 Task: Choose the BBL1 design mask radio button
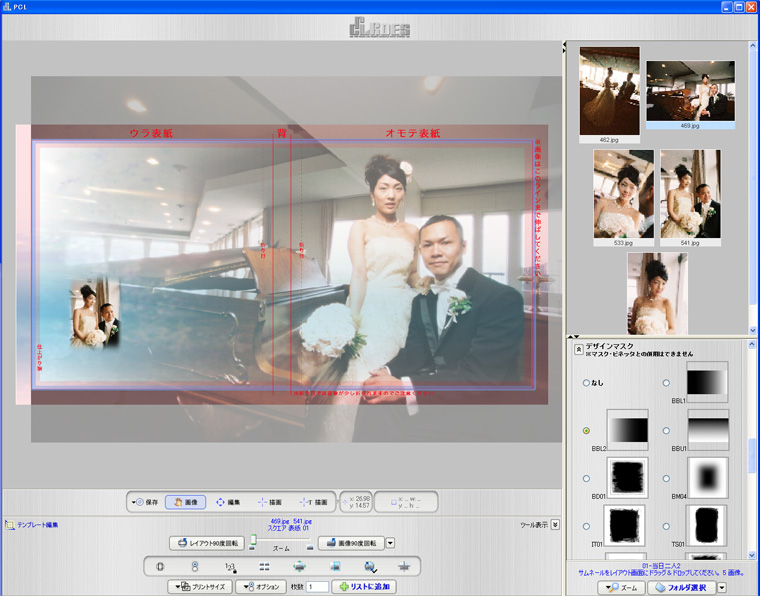coord(667,382)
